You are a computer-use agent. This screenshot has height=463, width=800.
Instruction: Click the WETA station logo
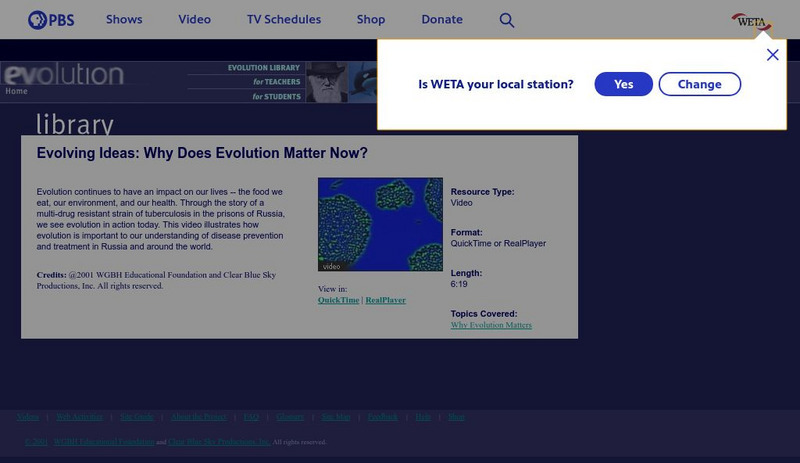pos(752,22)
